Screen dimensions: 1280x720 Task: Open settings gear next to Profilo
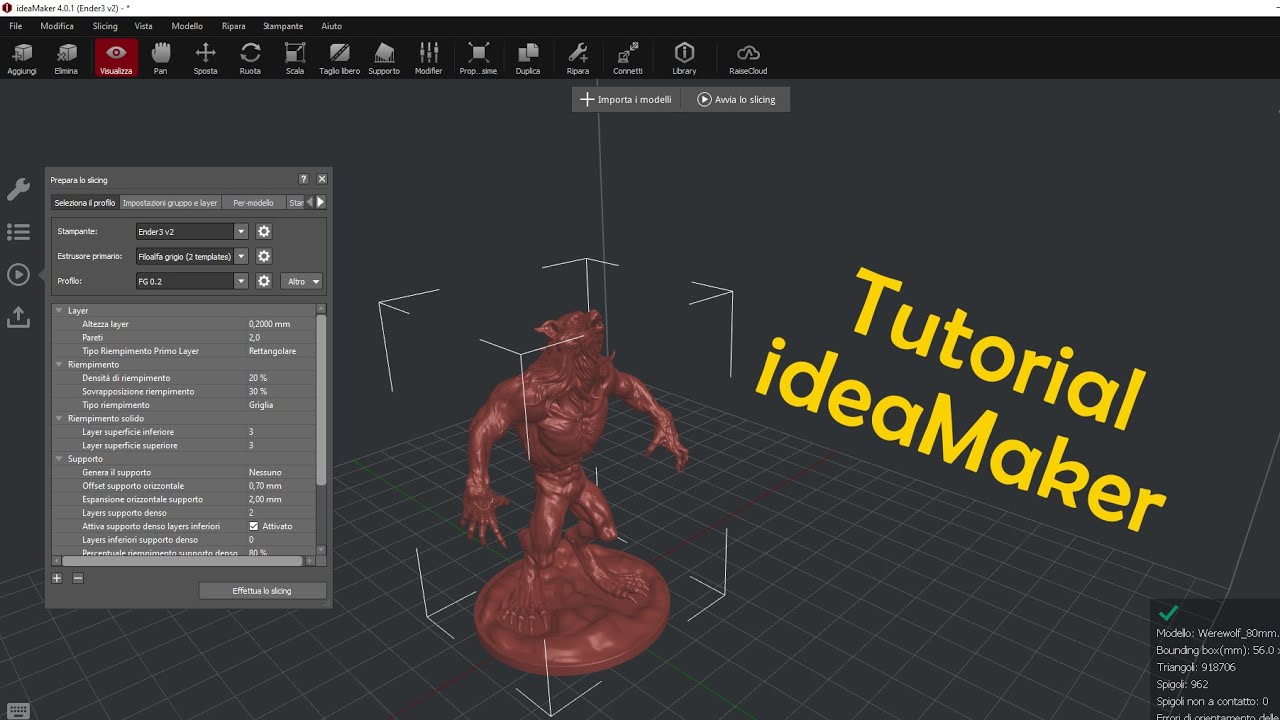[x=264, y=281]
